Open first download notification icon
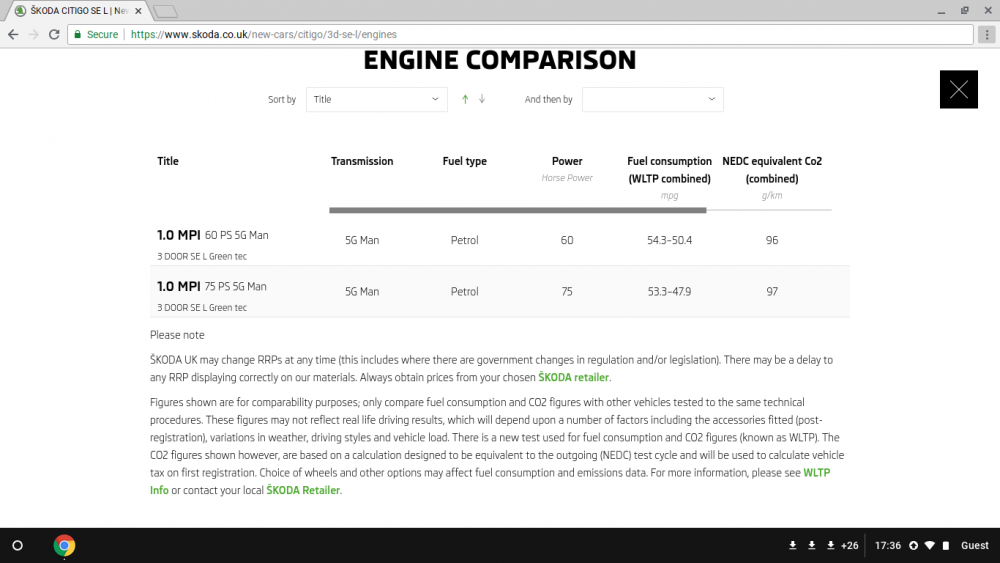 (793, 546)
